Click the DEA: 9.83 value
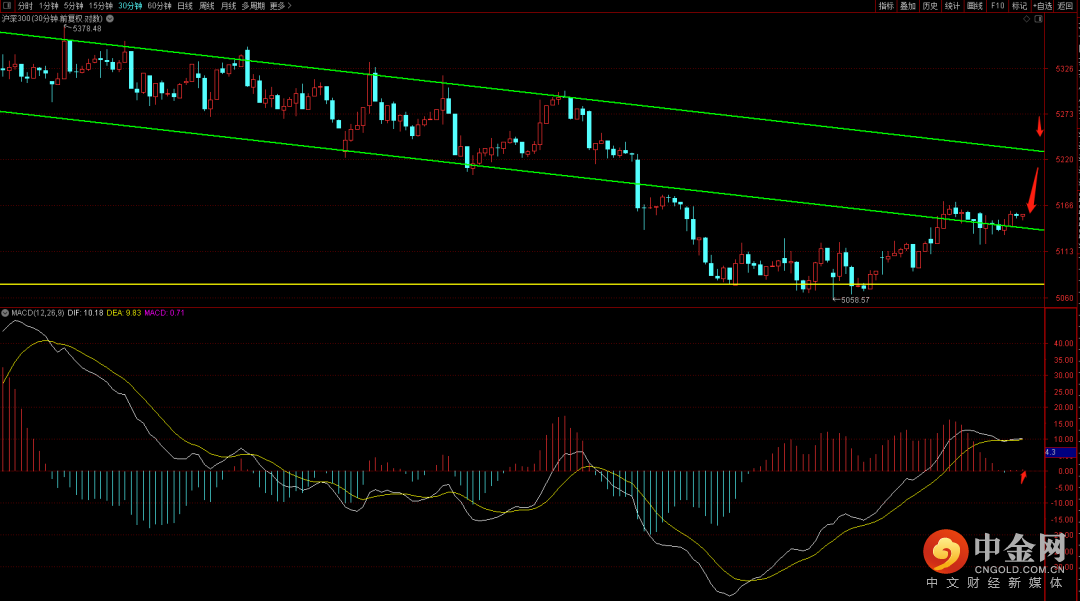The height and width of the screenshot is (601, 1080). click(123, 313)
